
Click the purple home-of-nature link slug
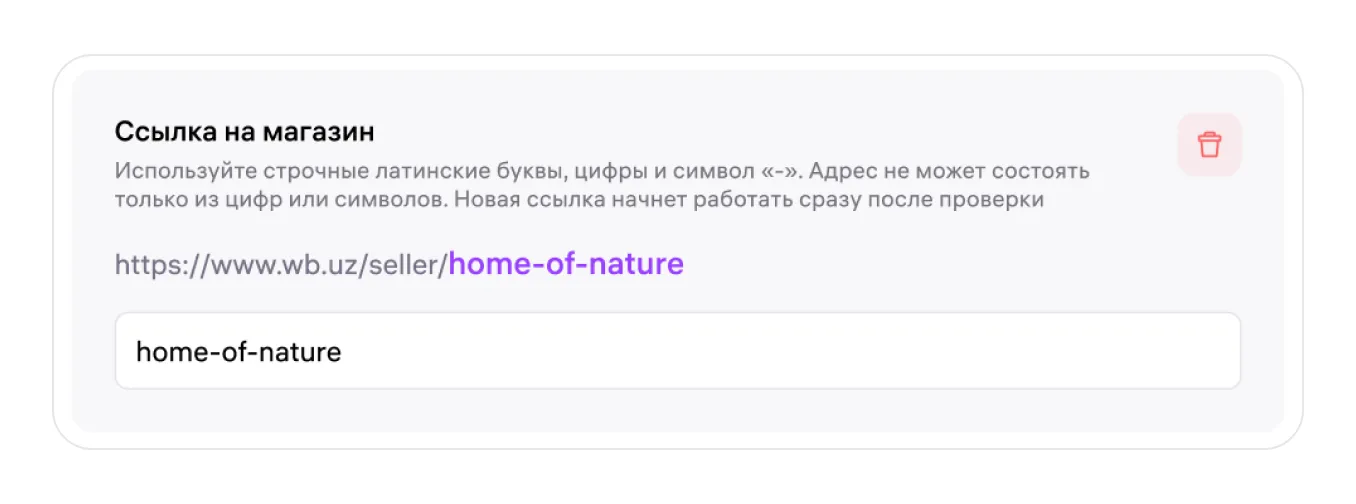click(566, 264)
